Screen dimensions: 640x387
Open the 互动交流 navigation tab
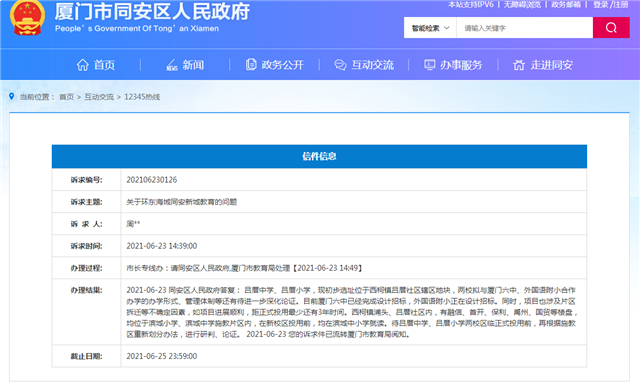tap(373, 64)
